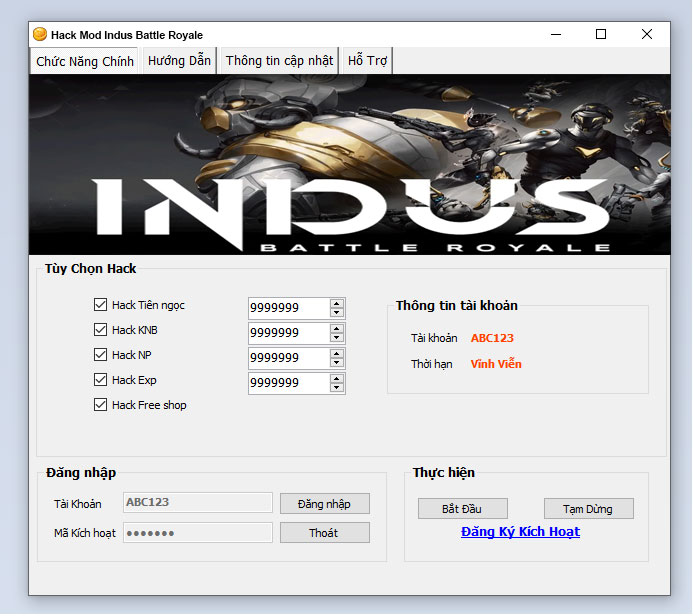Increase the Hack Exp value with up arrow
This screenshot has width=693, height=616.
coord(337,379)
